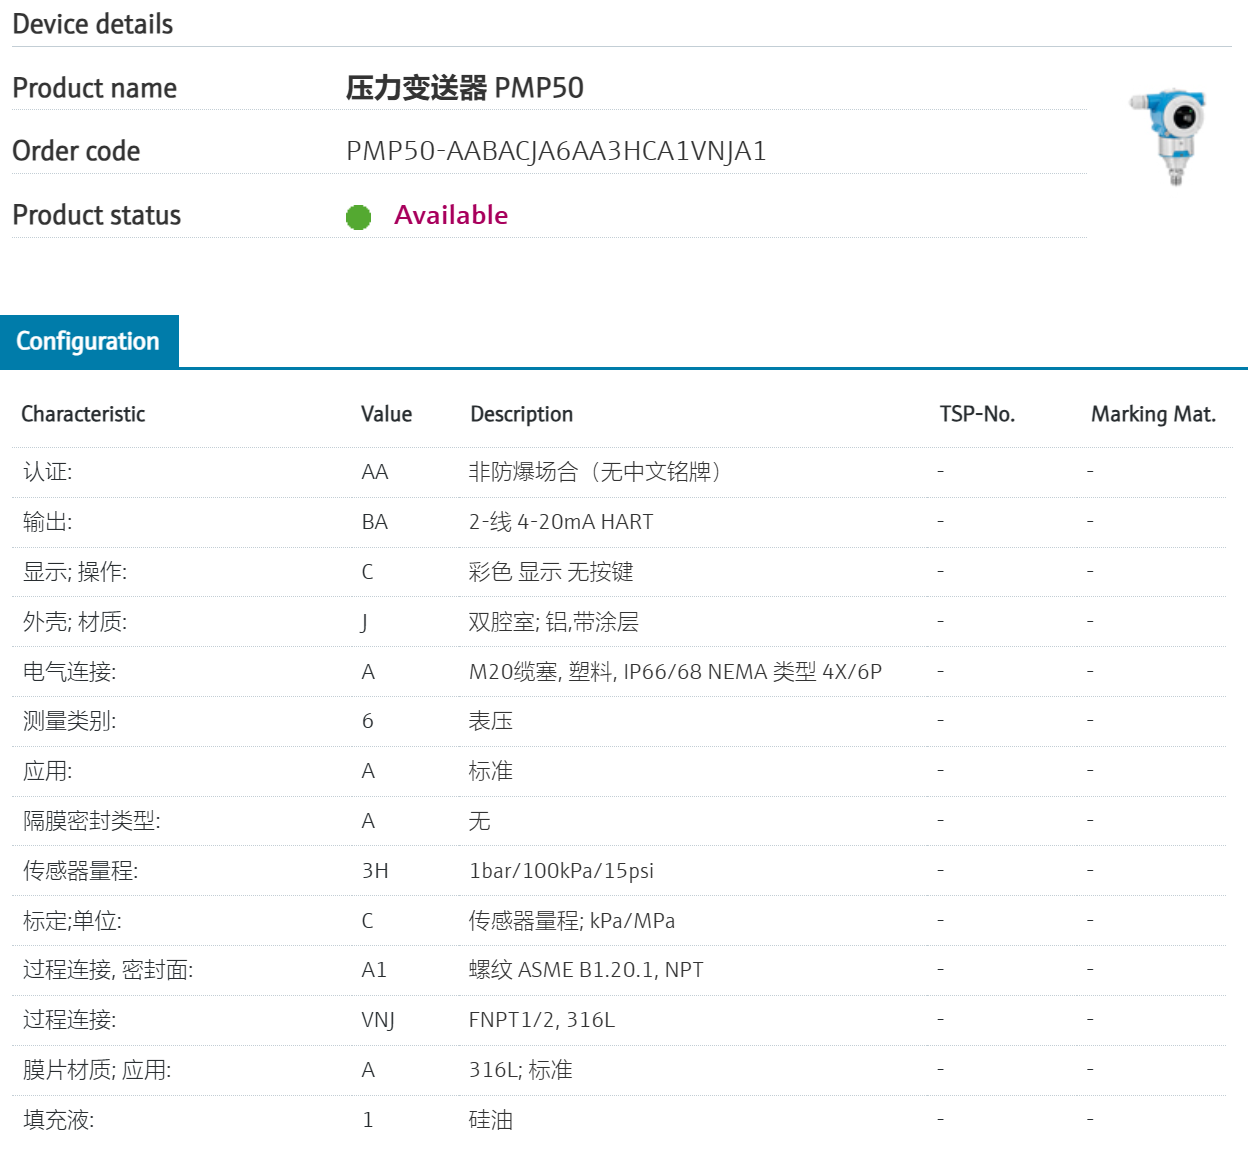
Task: Click the TSP-No. column header
Action: 976,414
